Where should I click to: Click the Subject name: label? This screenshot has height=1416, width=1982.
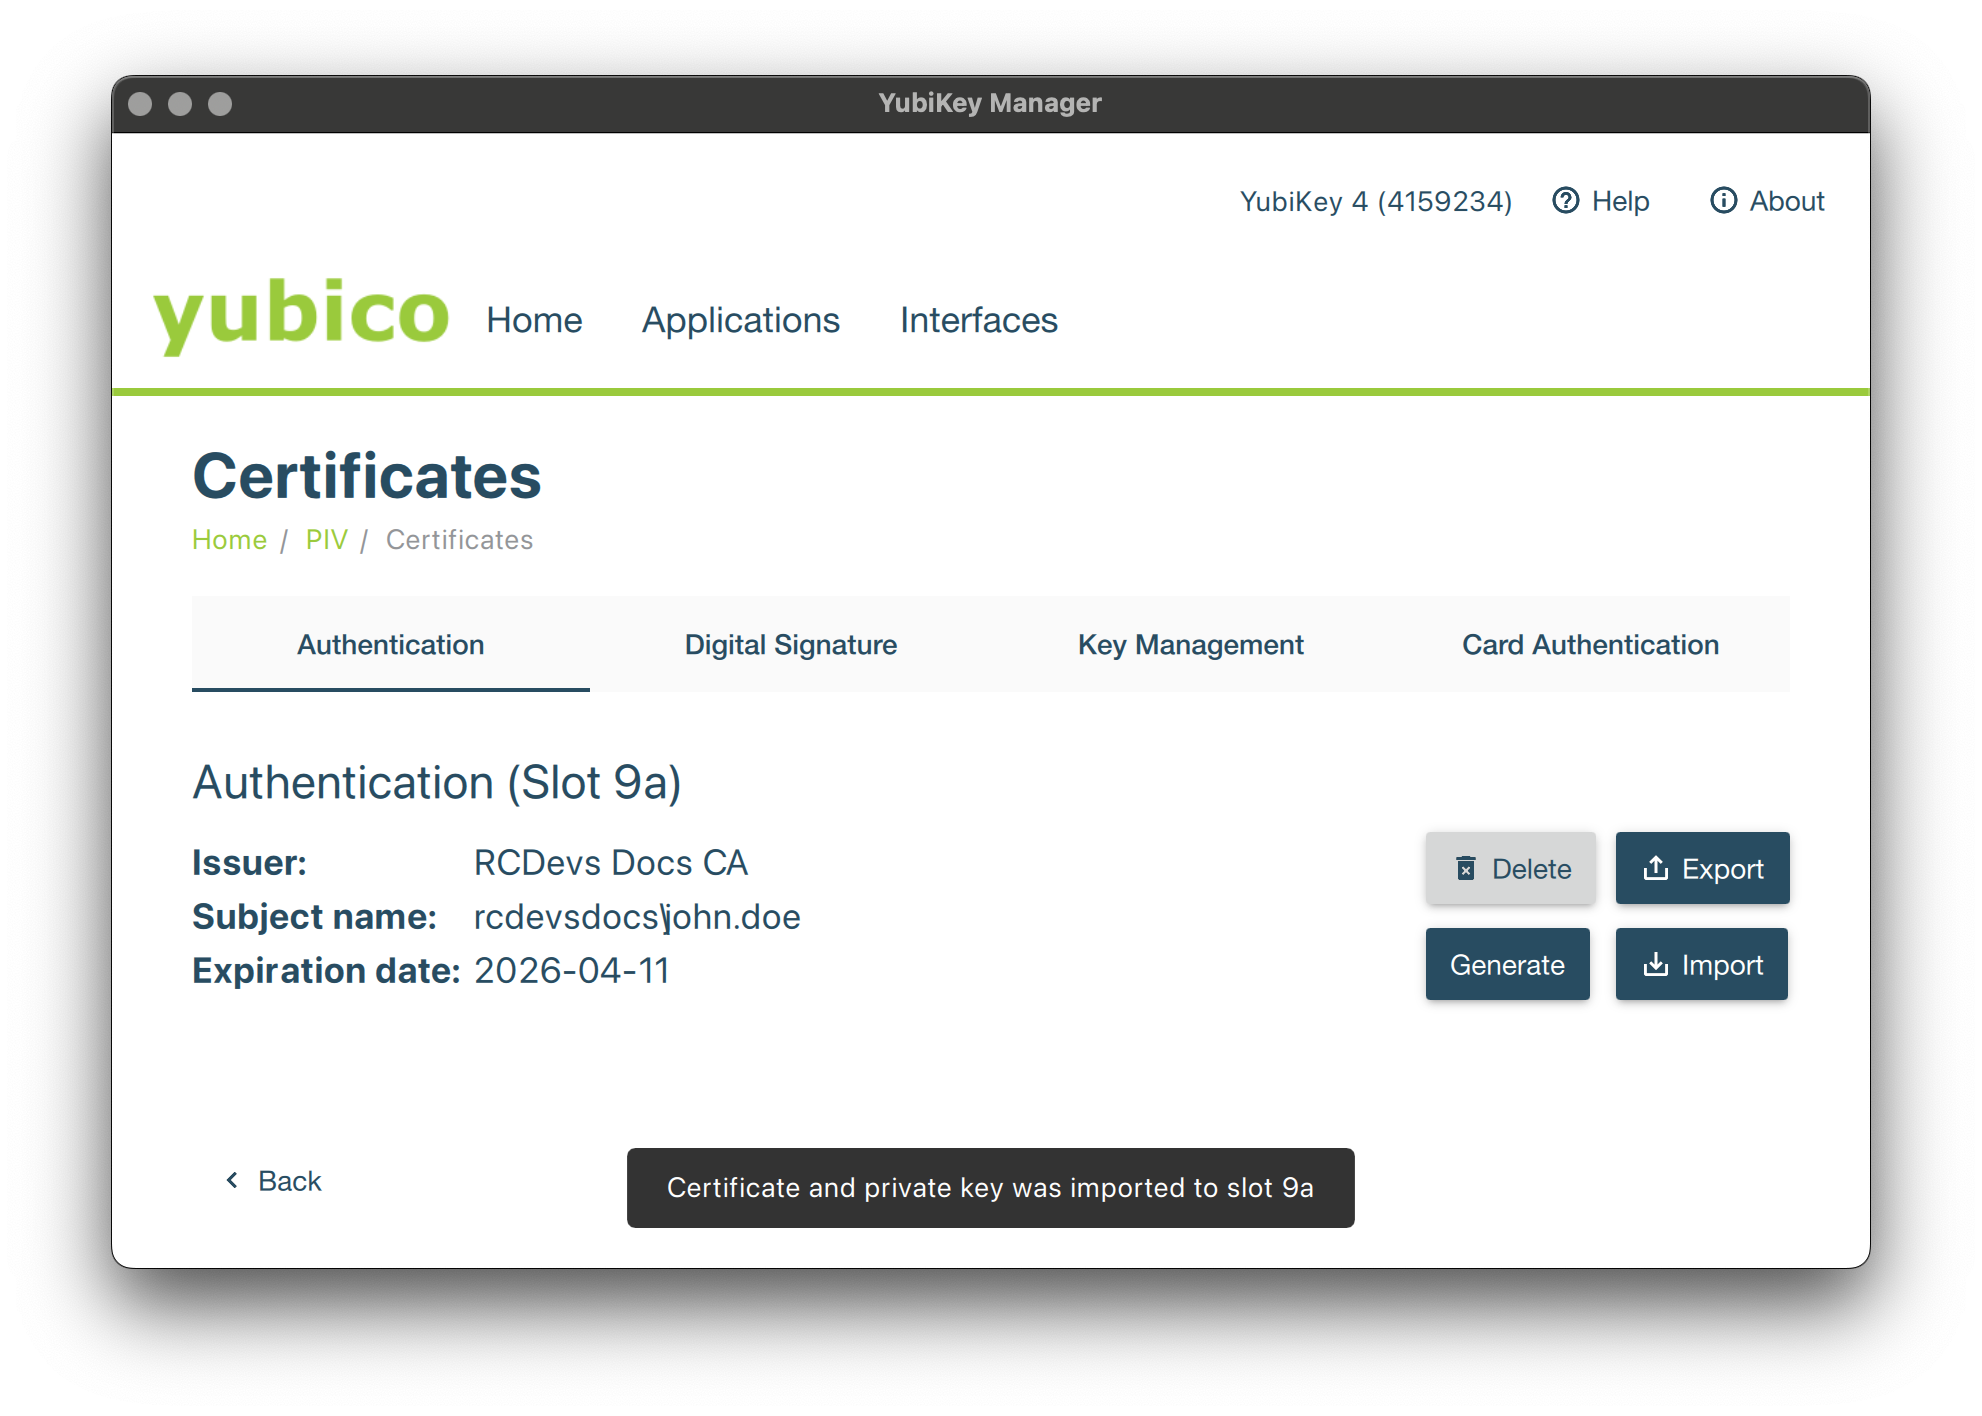[314, 916]
